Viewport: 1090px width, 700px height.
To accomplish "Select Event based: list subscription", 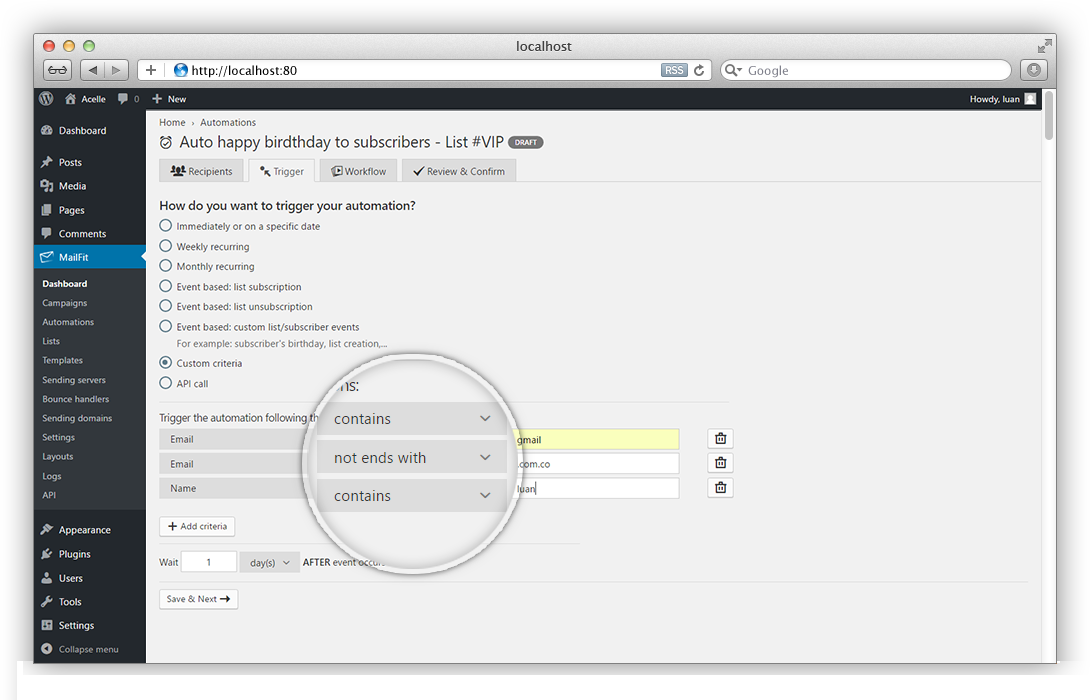I will [165, 286].
